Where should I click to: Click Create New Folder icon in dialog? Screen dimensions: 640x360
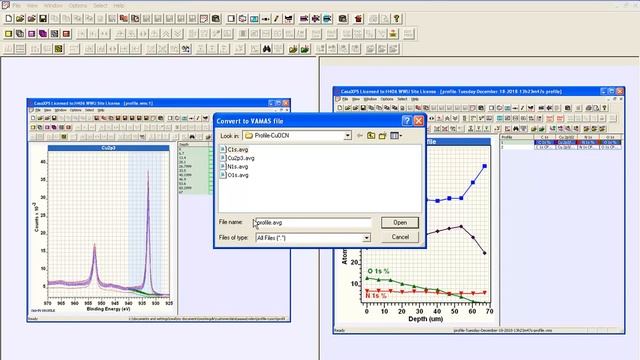click(x=382, y=136)
